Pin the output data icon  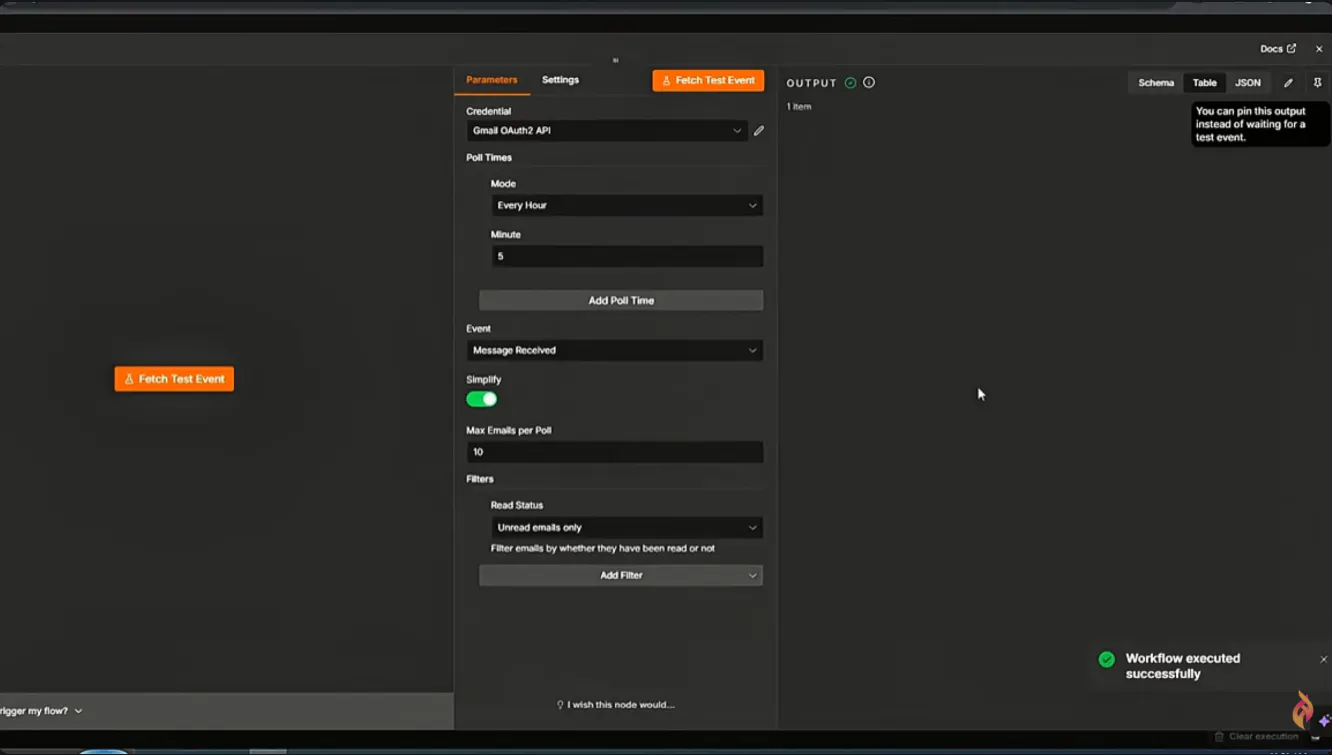pos(1317,83)
